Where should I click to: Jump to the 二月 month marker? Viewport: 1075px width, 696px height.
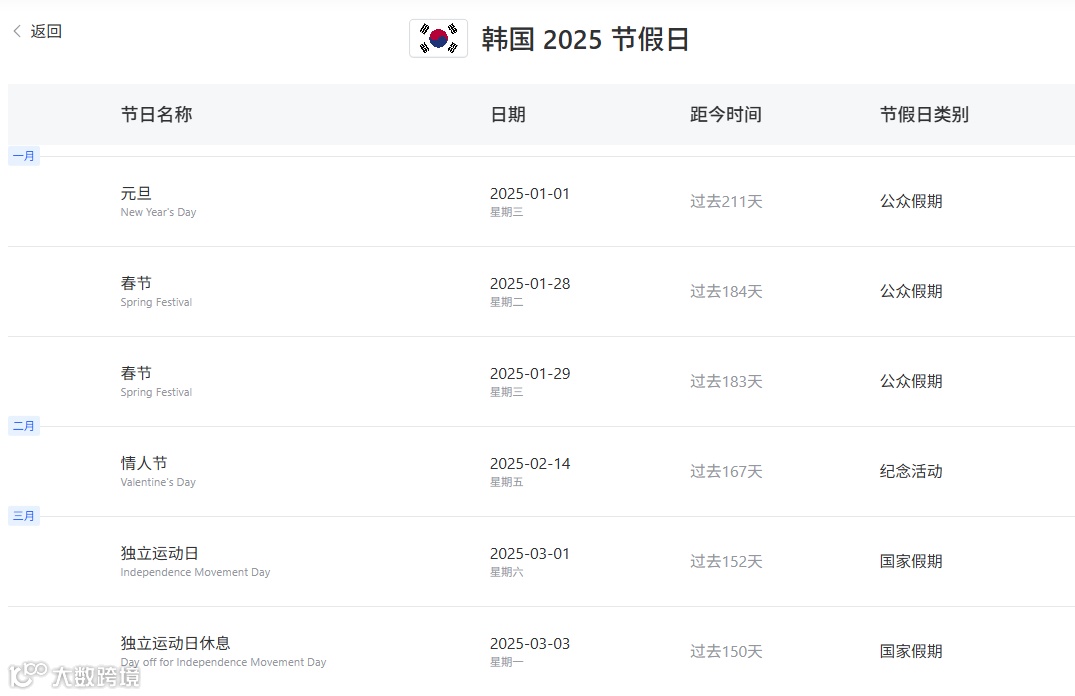pos(24,427)
